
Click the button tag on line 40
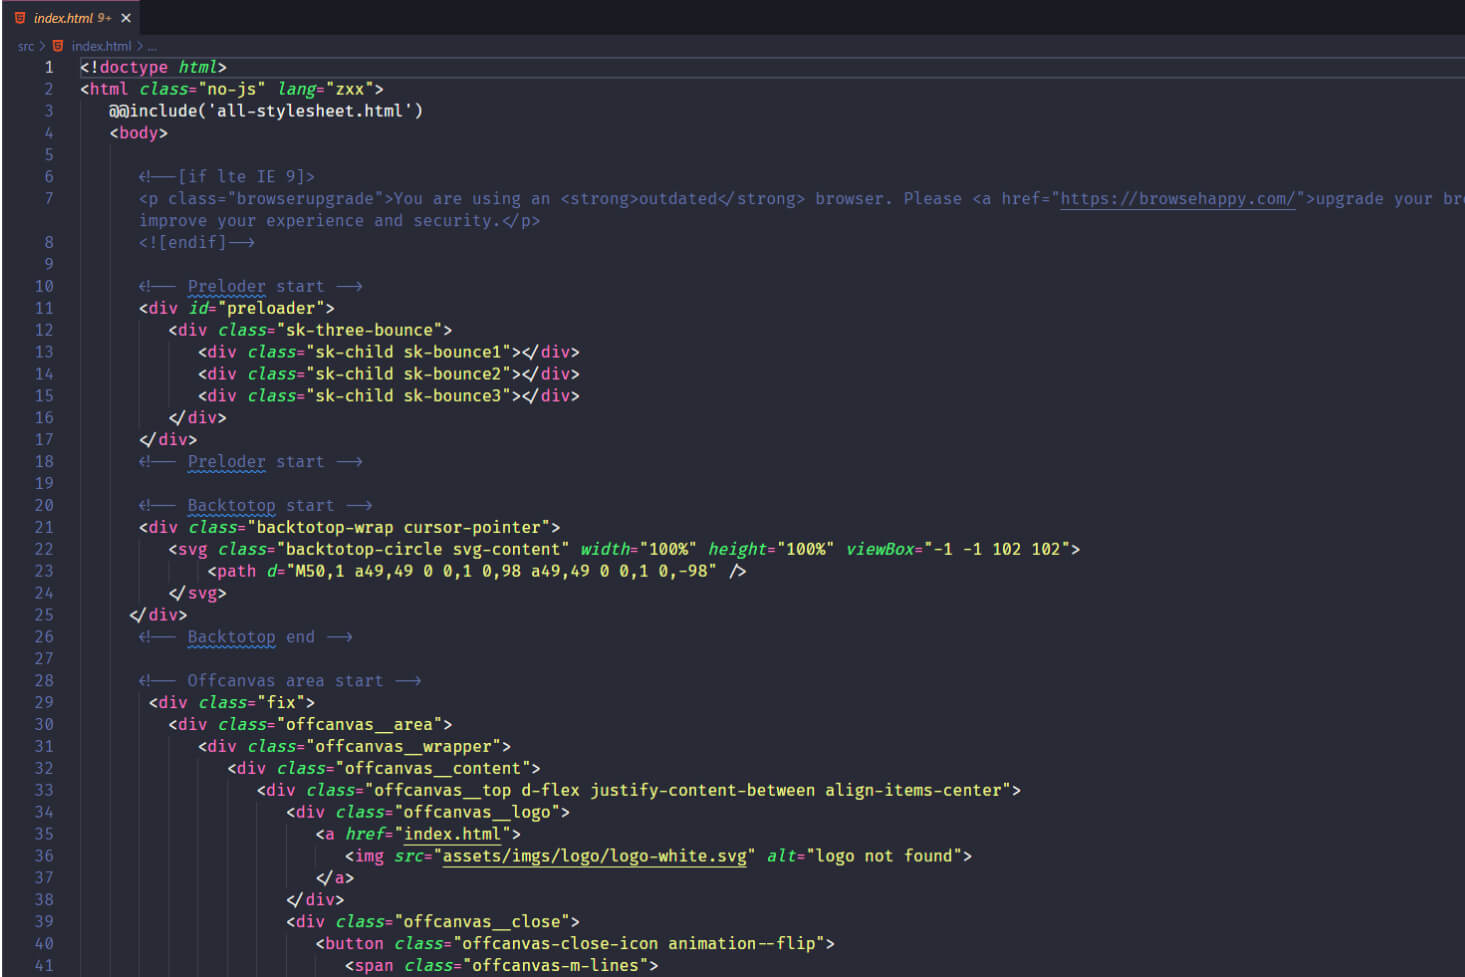(354, 943)
